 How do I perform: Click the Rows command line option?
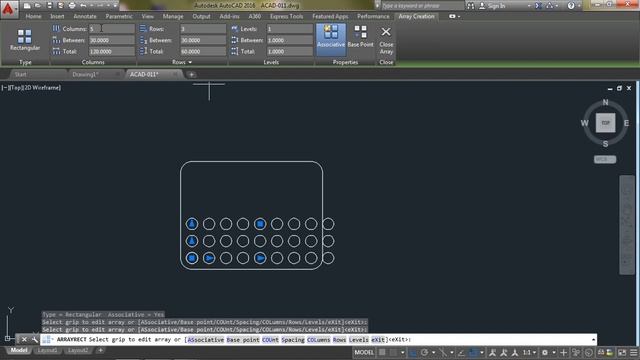click(339, 340)
